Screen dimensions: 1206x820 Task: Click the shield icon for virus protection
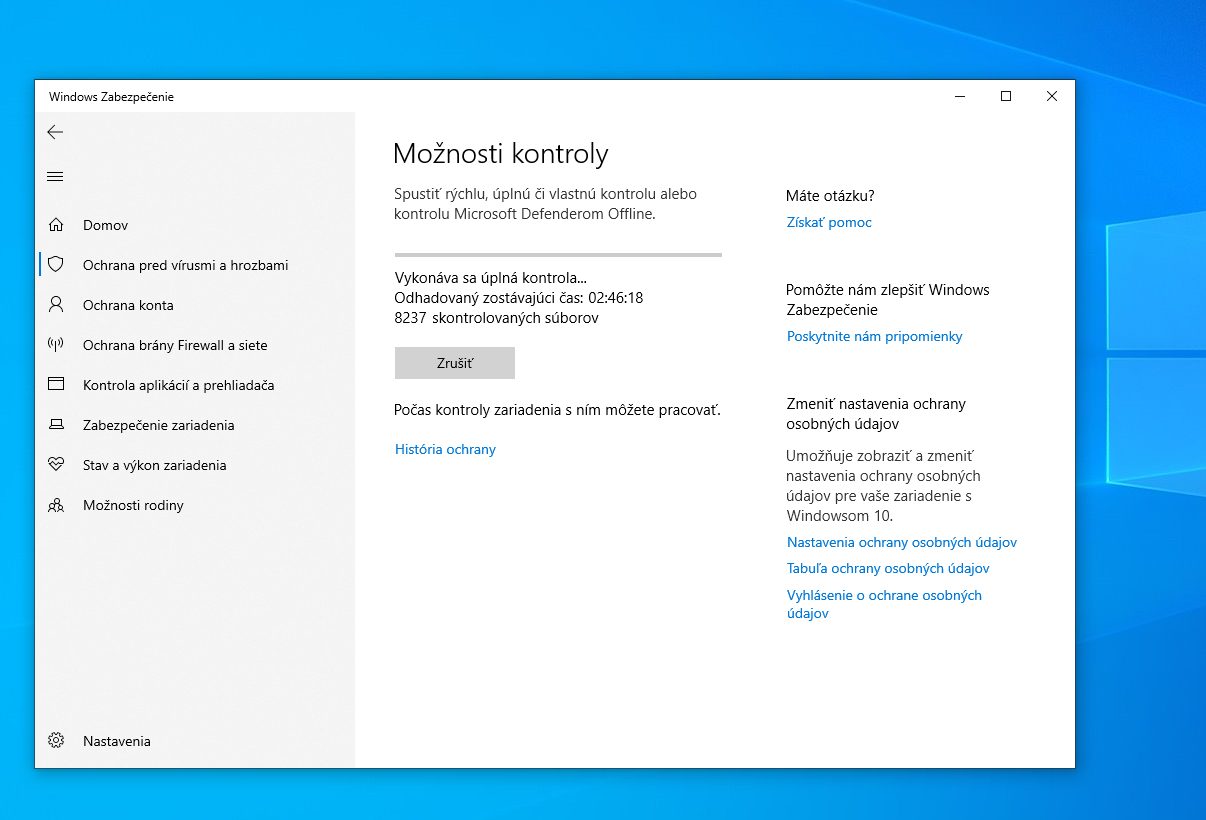pyautogui.click(x=56, y=265)
